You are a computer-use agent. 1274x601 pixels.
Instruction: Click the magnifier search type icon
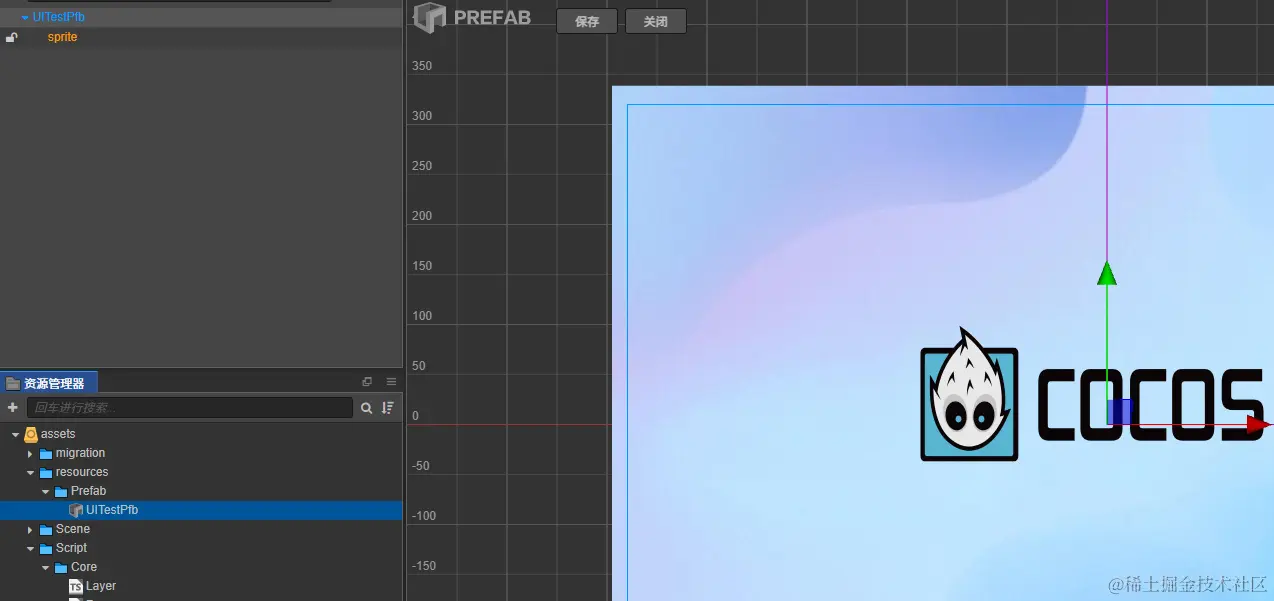(x=366, y=408)
